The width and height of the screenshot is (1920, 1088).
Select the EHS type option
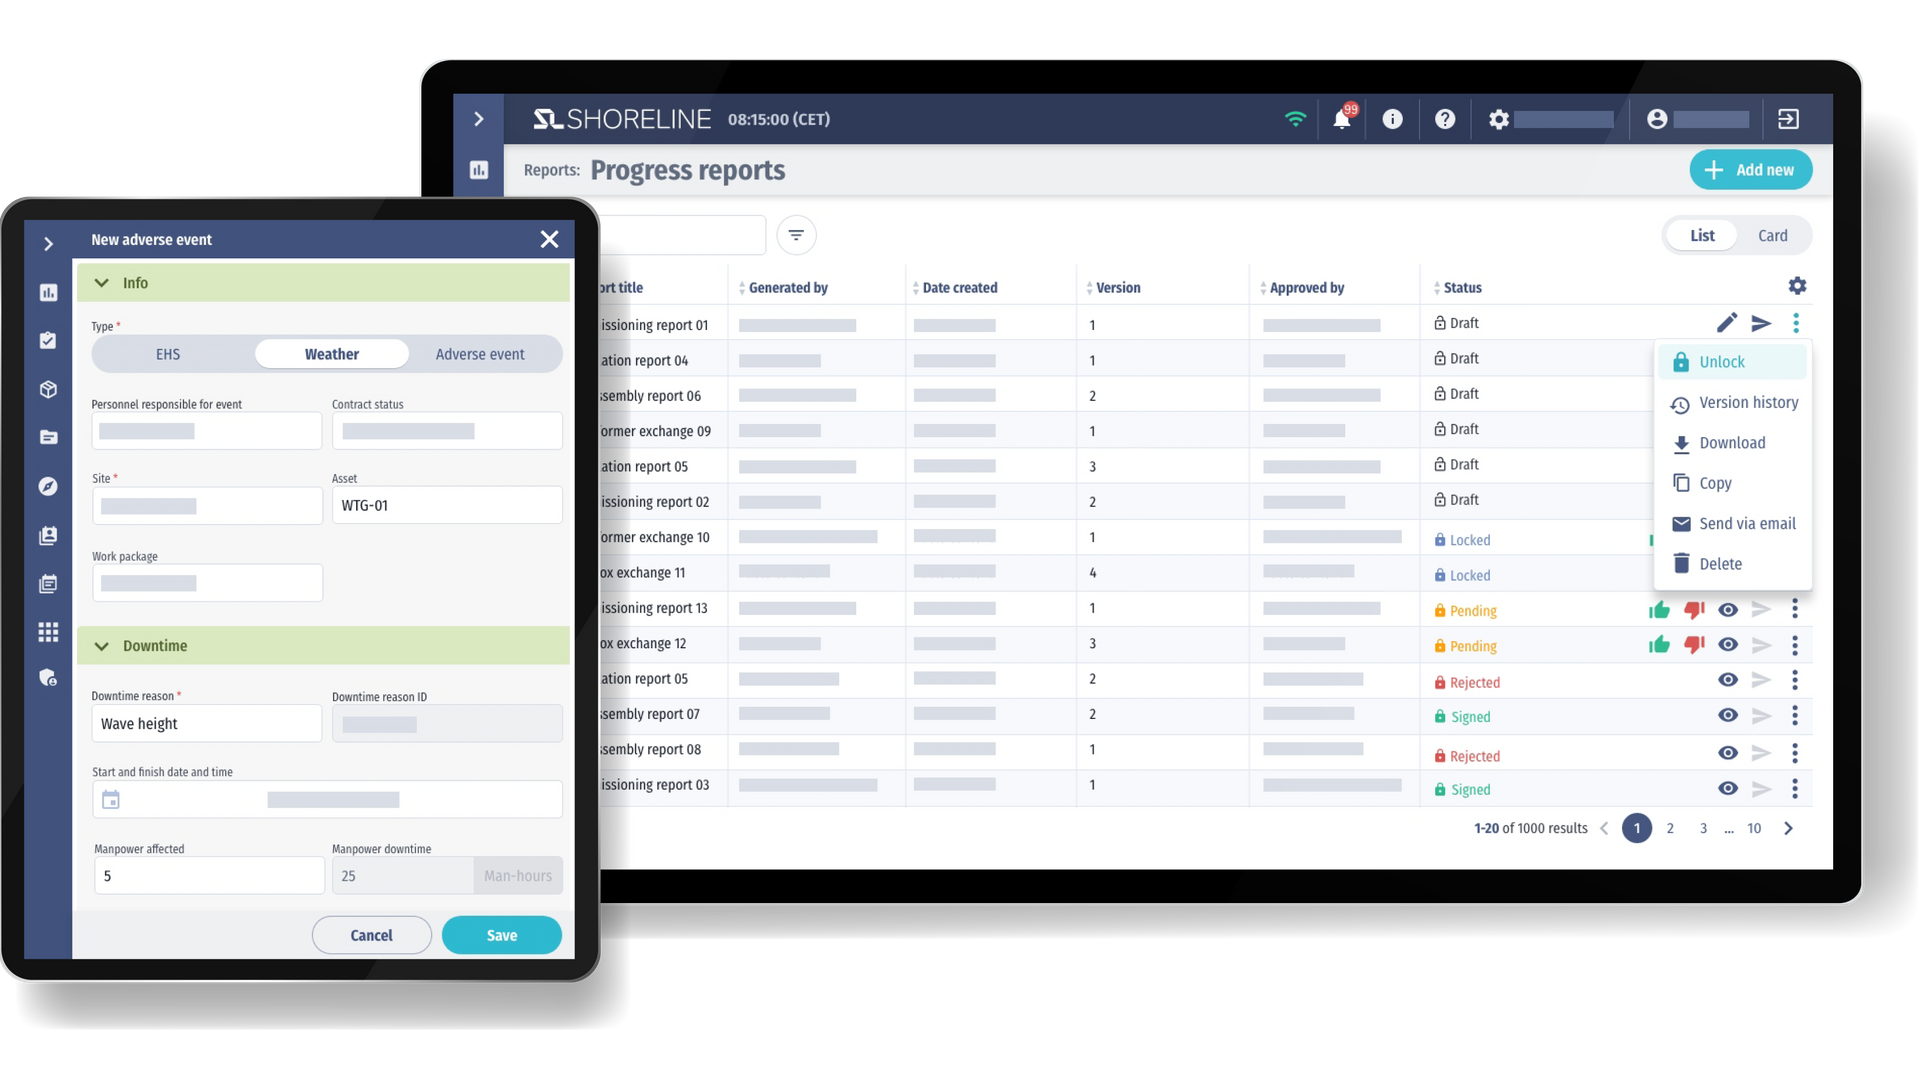pos(168,354)
